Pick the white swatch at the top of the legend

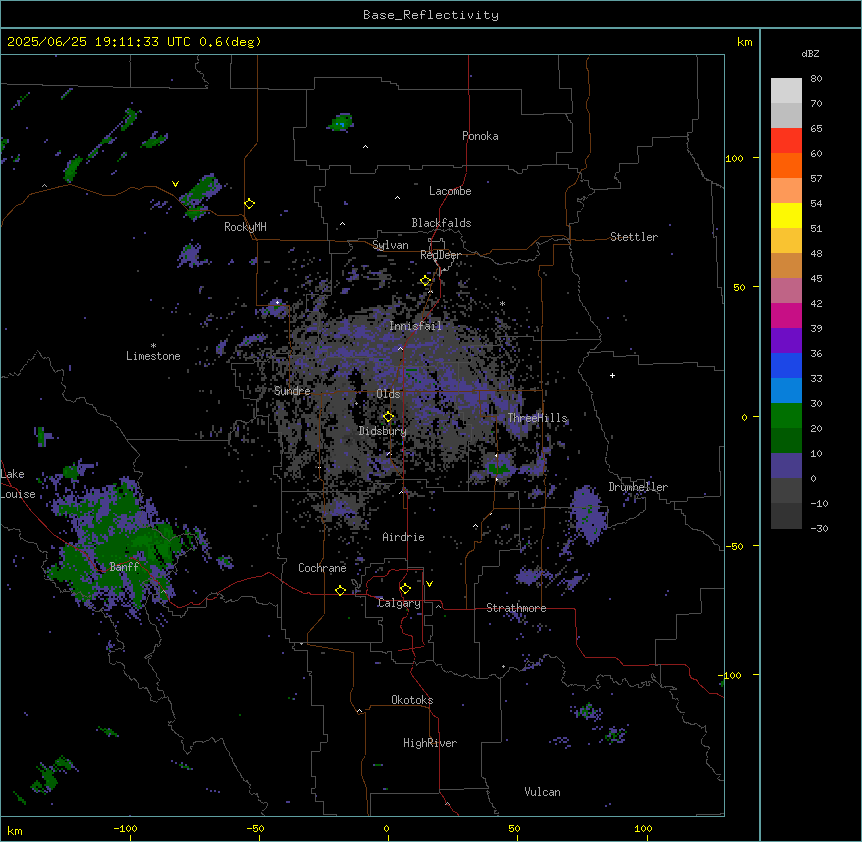[x=786, y=91]
